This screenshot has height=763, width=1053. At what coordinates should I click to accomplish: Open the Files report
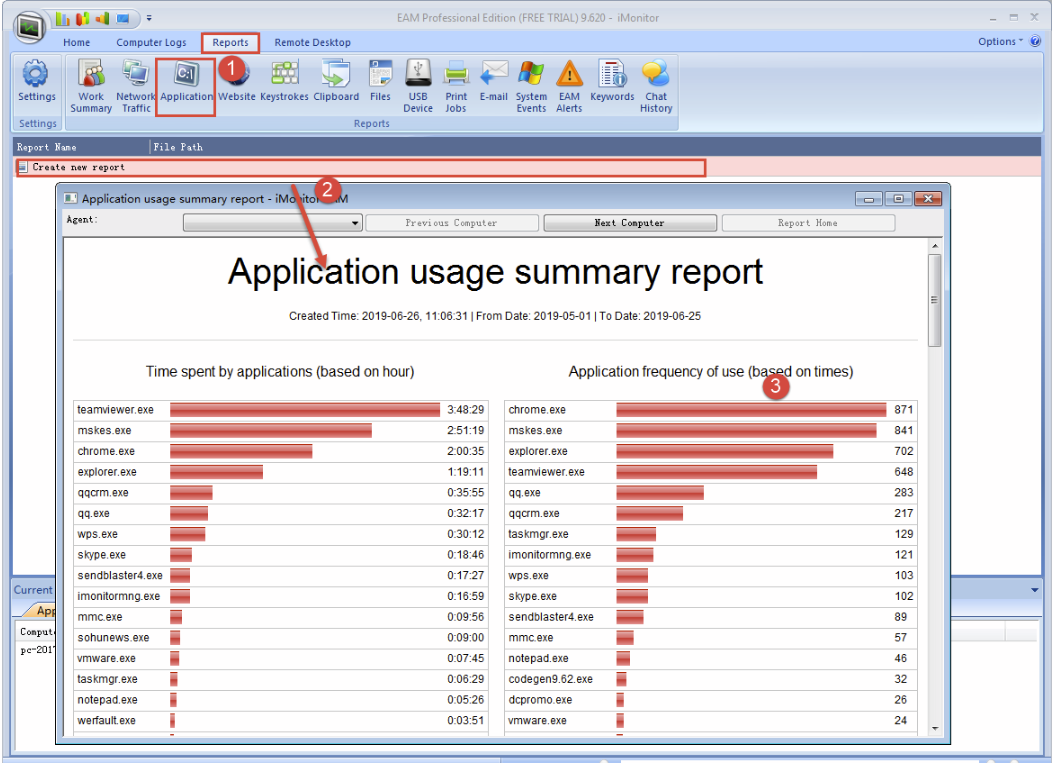click(380, 81)
